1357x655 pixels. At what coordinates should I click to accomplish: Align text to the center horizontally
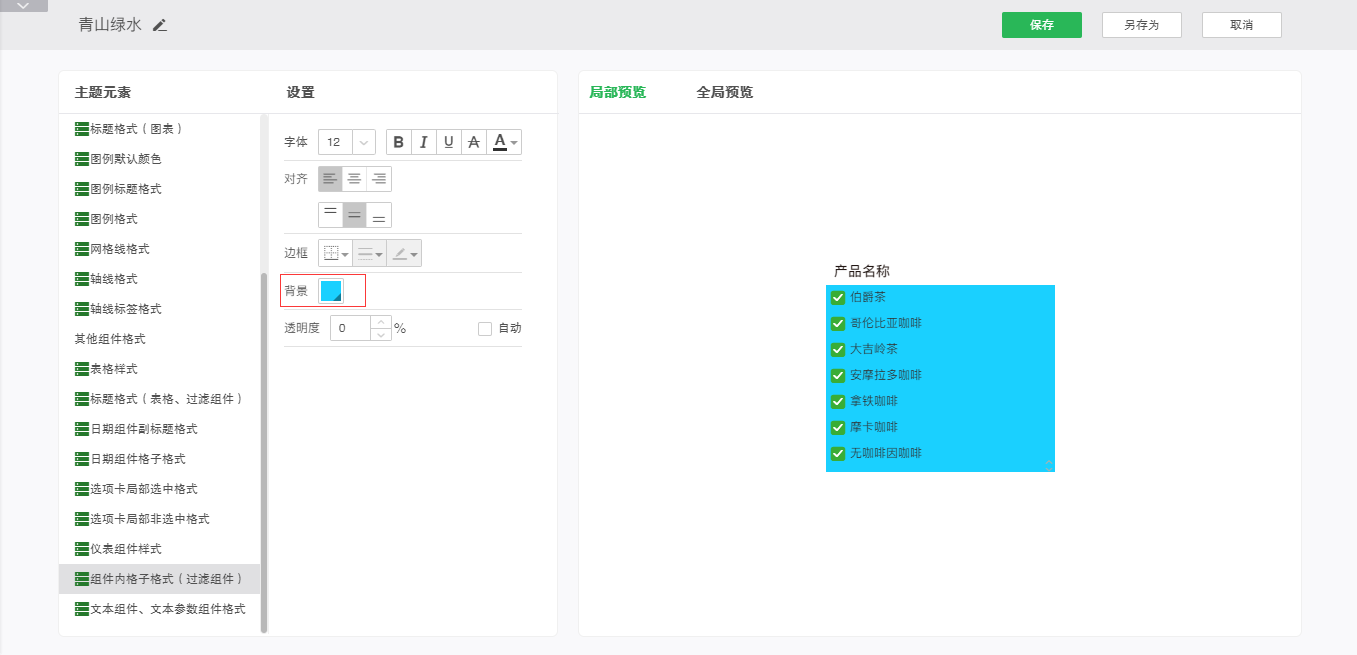tap(355, 179)
